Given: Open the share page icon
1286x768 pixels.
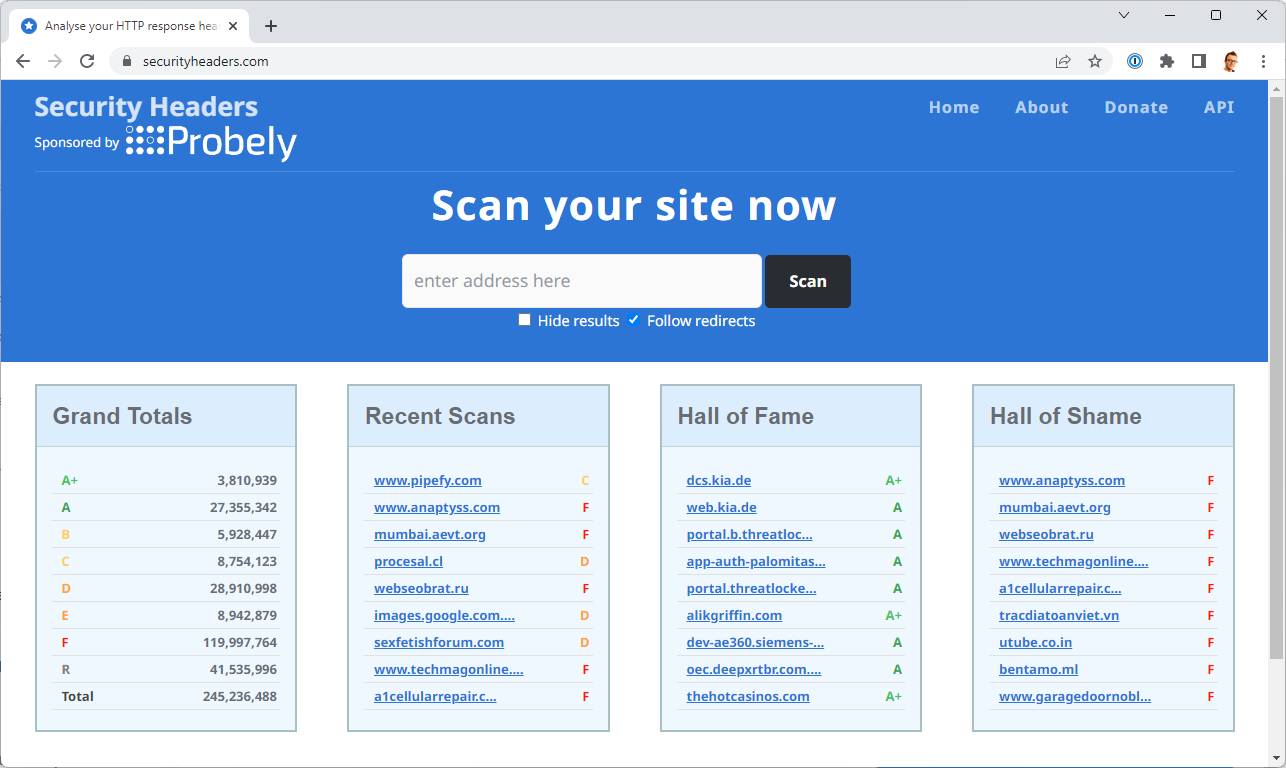Looking at the screenshot, I should point(1063,61).
